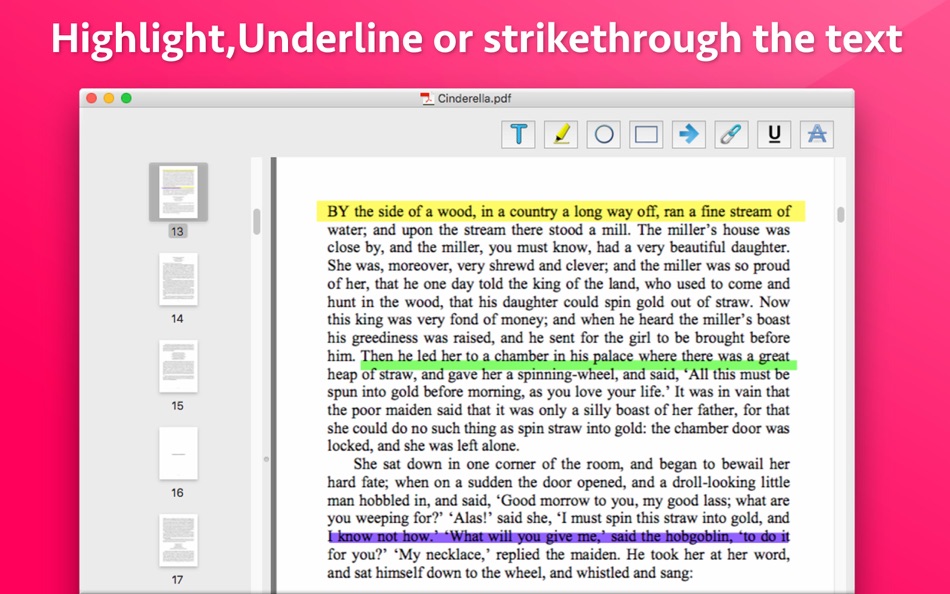Open page 13 thumbnail
This screenshot has height=594, width=950.
pyautogui.click(x=178, y=192)
